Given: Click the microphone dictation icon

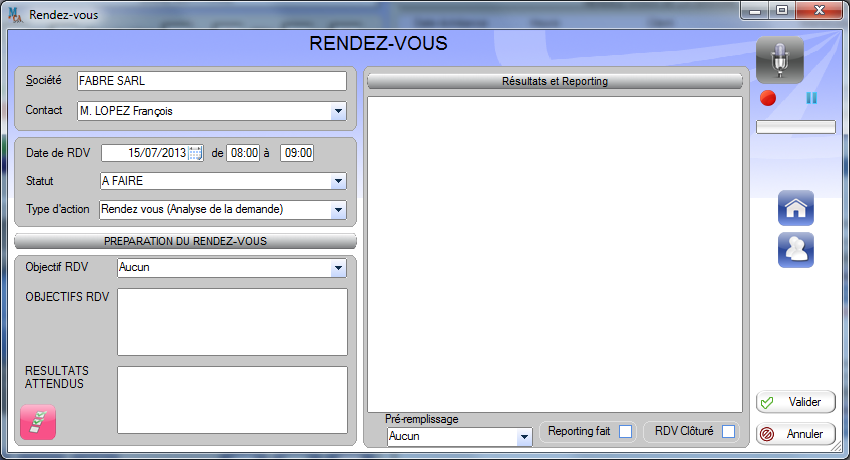Looking at the screenshot, I should 780,60.
